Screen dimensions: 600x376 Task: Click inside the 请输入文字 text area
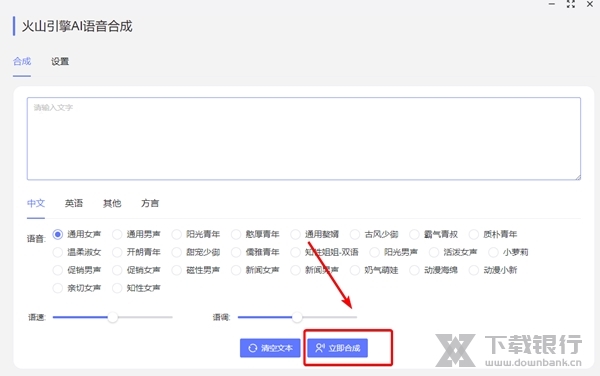point(303,138)
